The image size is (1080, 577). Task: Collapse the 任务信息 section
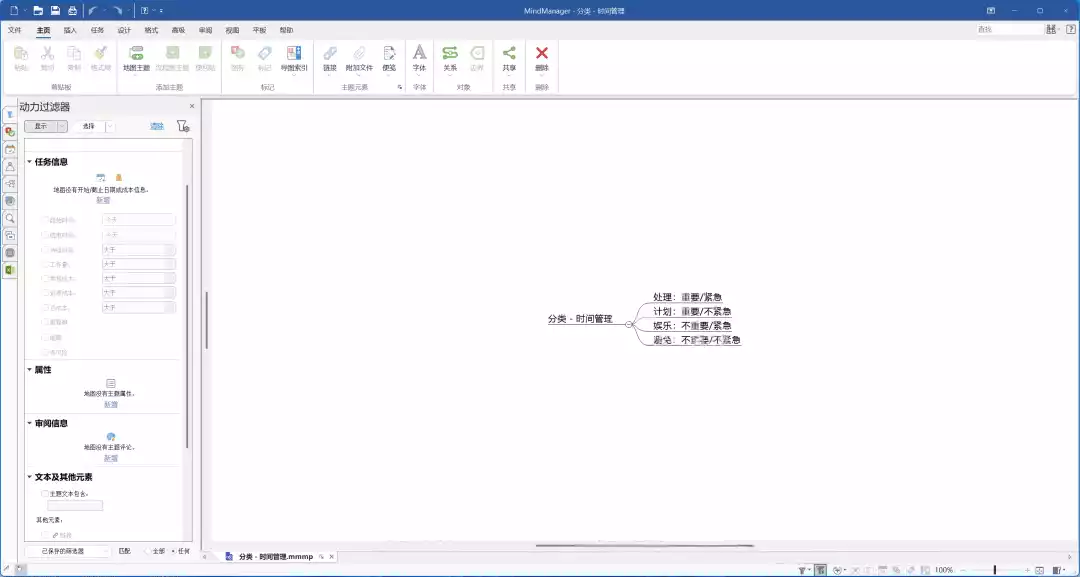30,162
